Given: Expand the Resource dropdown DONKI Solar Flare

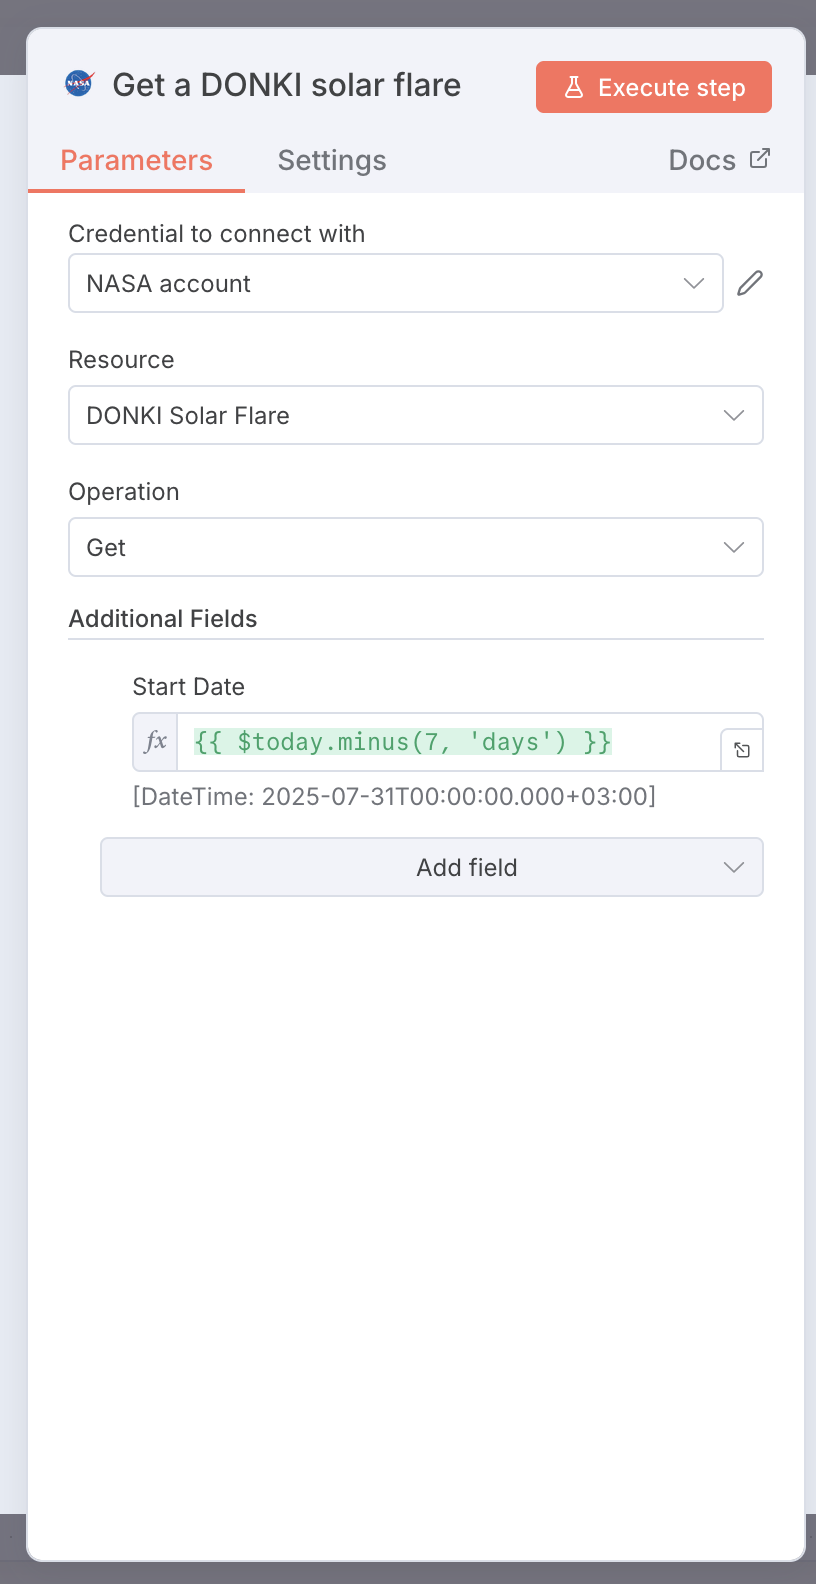Looking at the screenshot, I should [416, 415].
